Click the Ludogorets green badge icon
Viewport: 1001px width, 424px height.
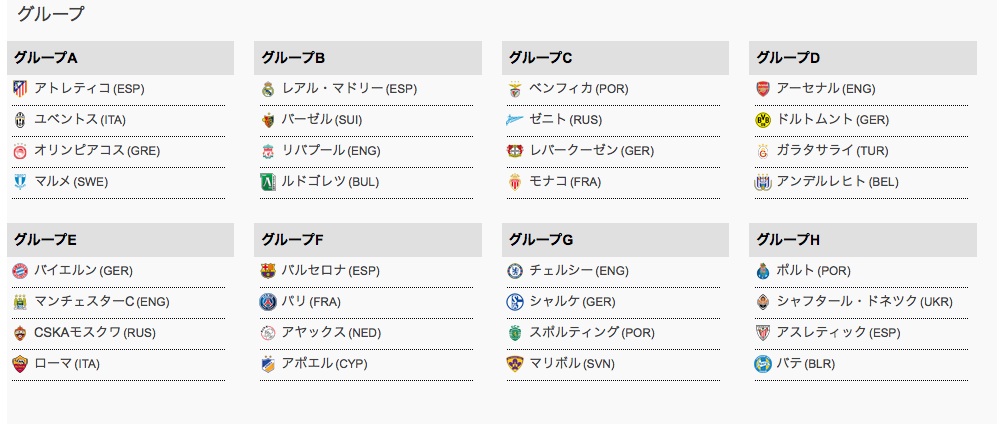[268, 182]
